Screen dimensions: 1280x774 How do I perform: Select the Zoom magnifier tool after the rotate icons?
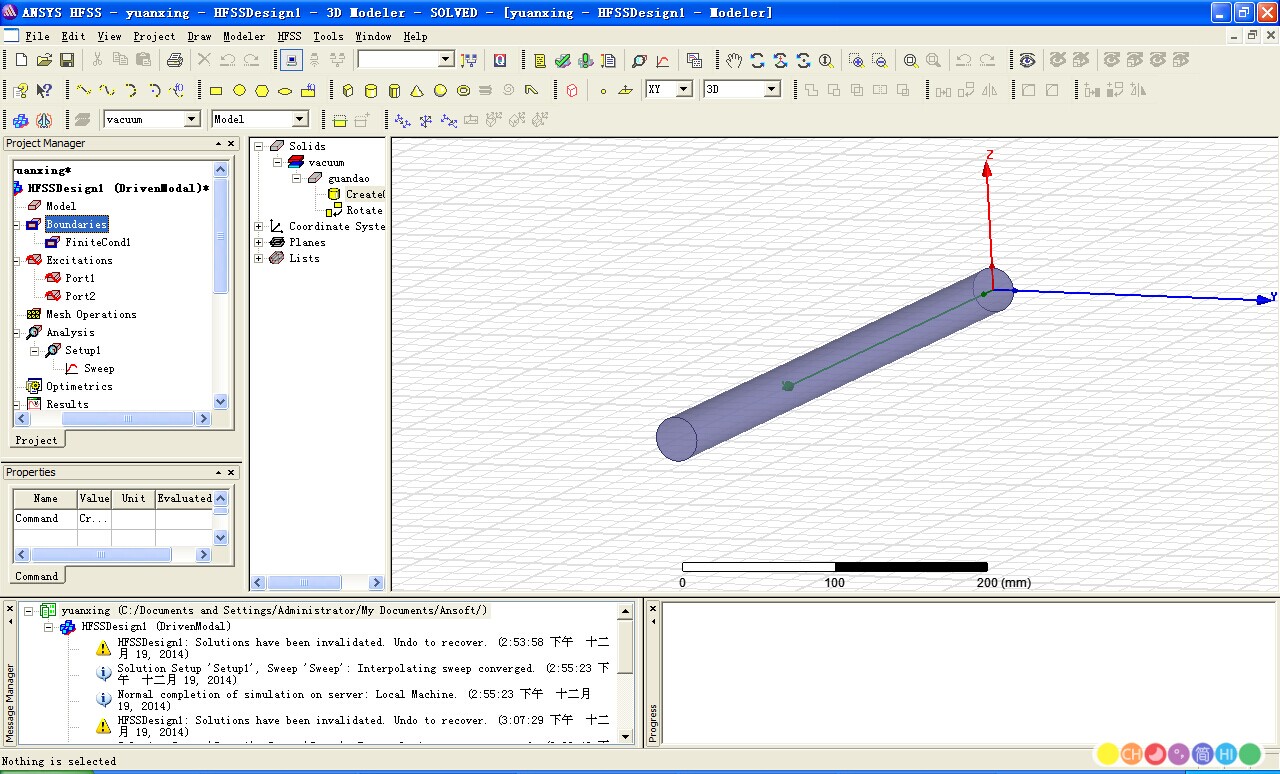pos(826,60)
